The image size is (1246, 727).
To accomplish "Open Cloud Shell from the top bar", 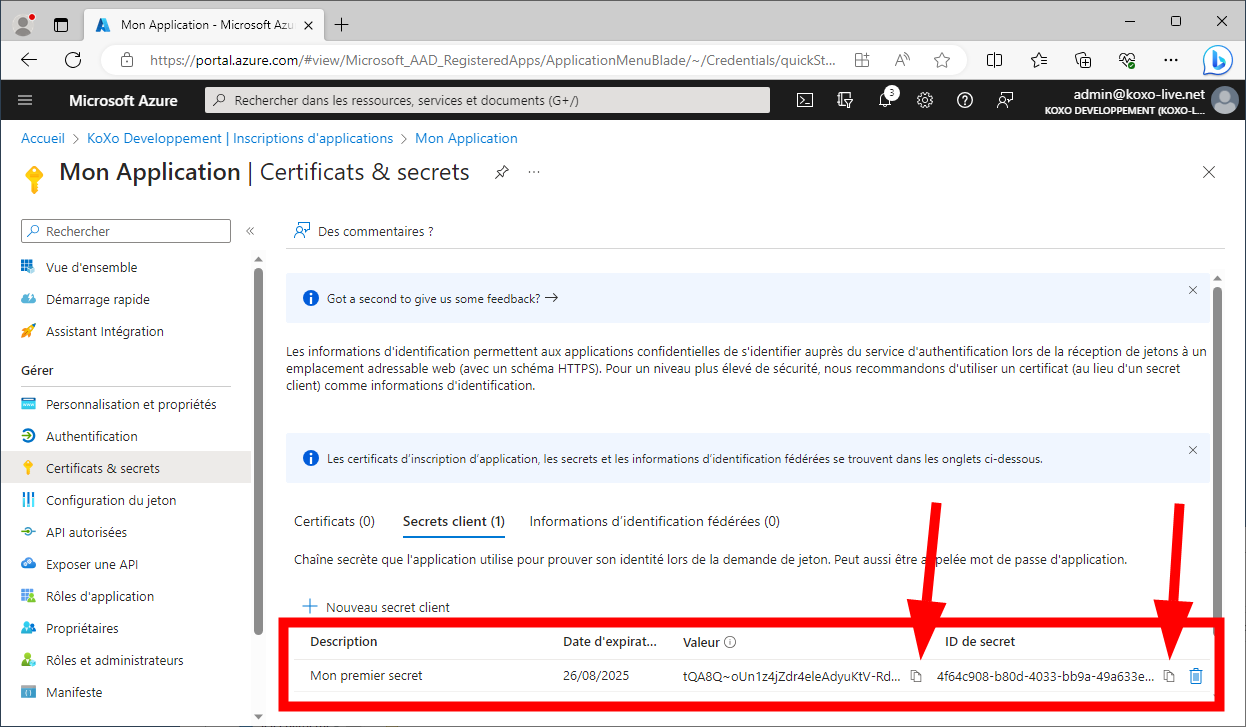I will click(x=805, y=100).
